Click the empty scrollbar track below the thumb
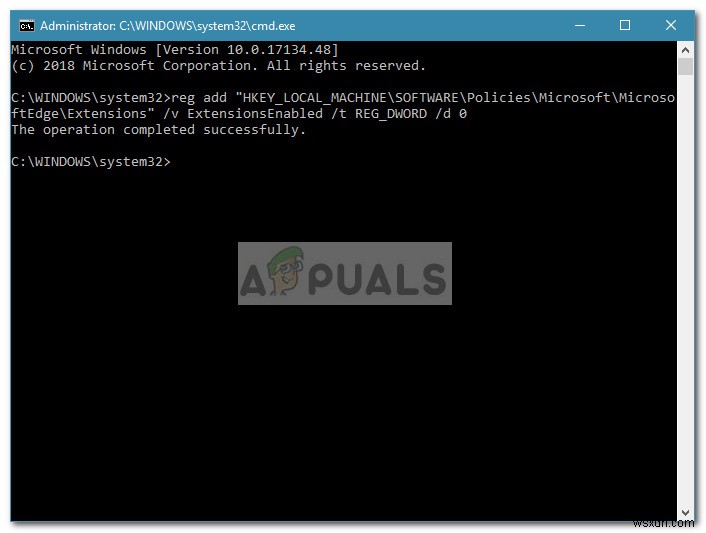The height and width of the screenshot is (533, 706). pyautogui.click(x=685, y=288)
